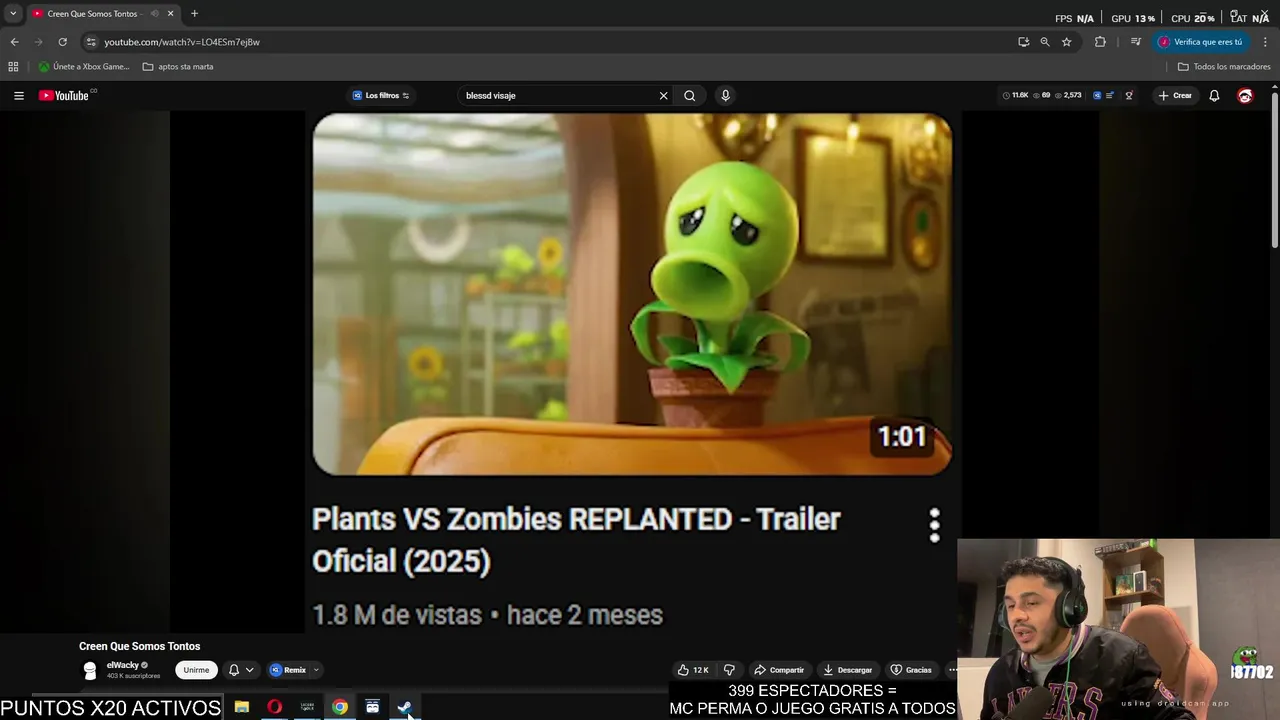The image size is (1280, 720).
Task: Open the YouTube hamburger guide menu
Action: pos(18,96)
